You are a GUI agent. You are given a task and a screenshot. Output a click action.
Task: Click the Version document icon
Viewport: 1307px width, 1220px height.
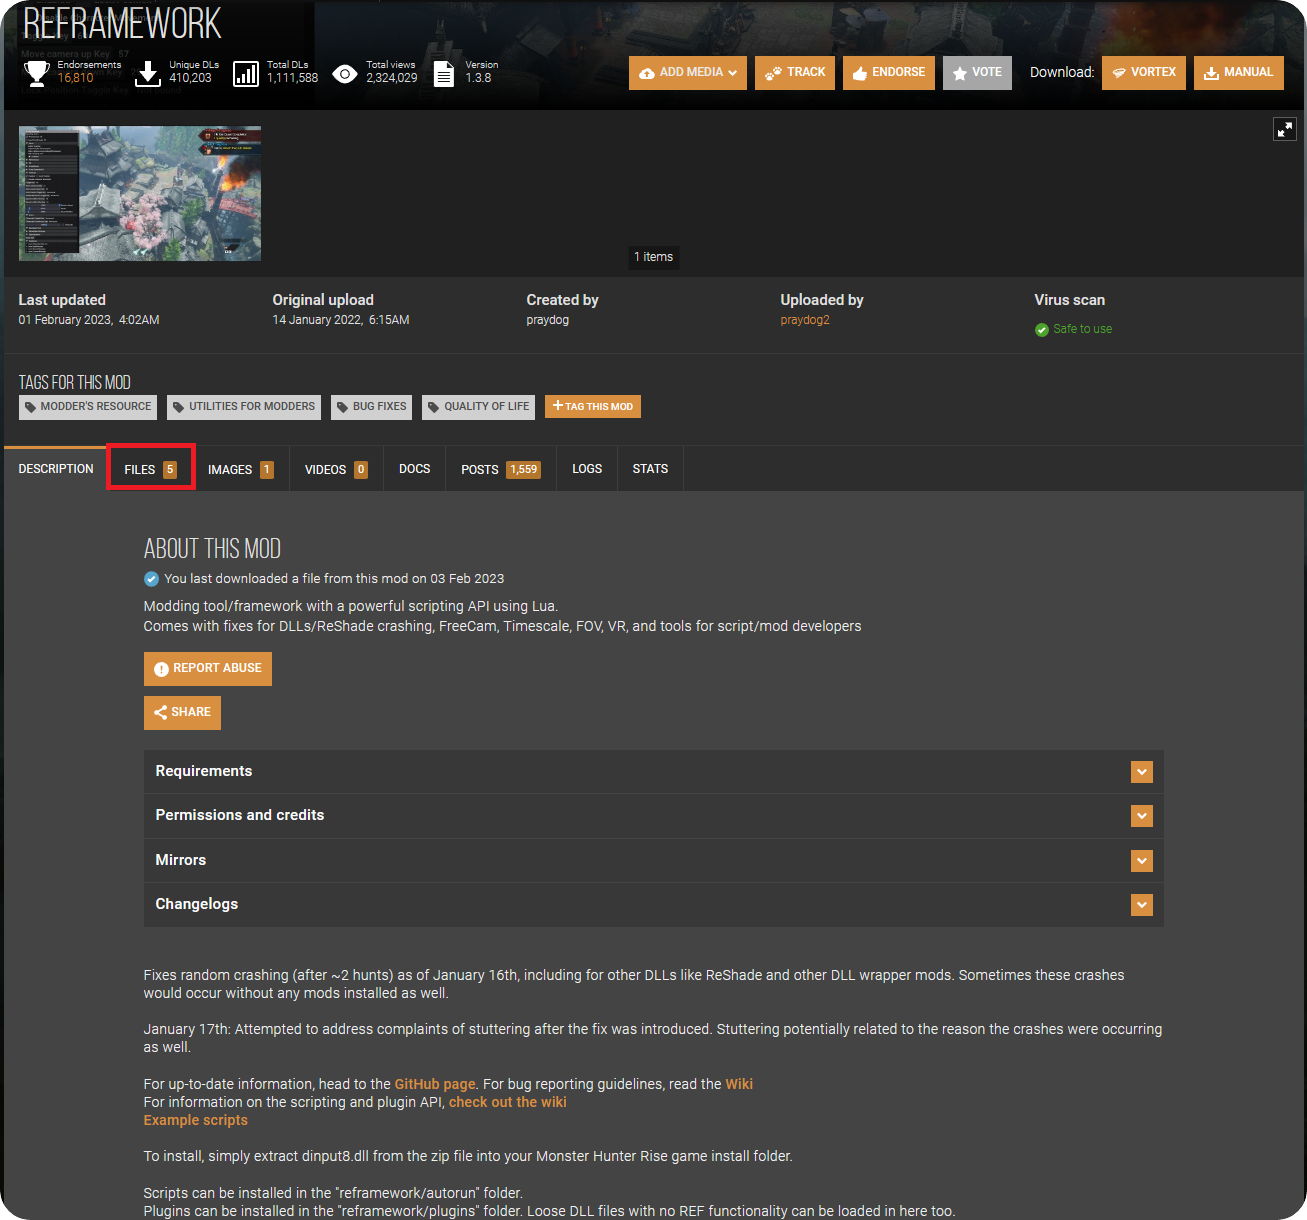[x=444, y=74]
